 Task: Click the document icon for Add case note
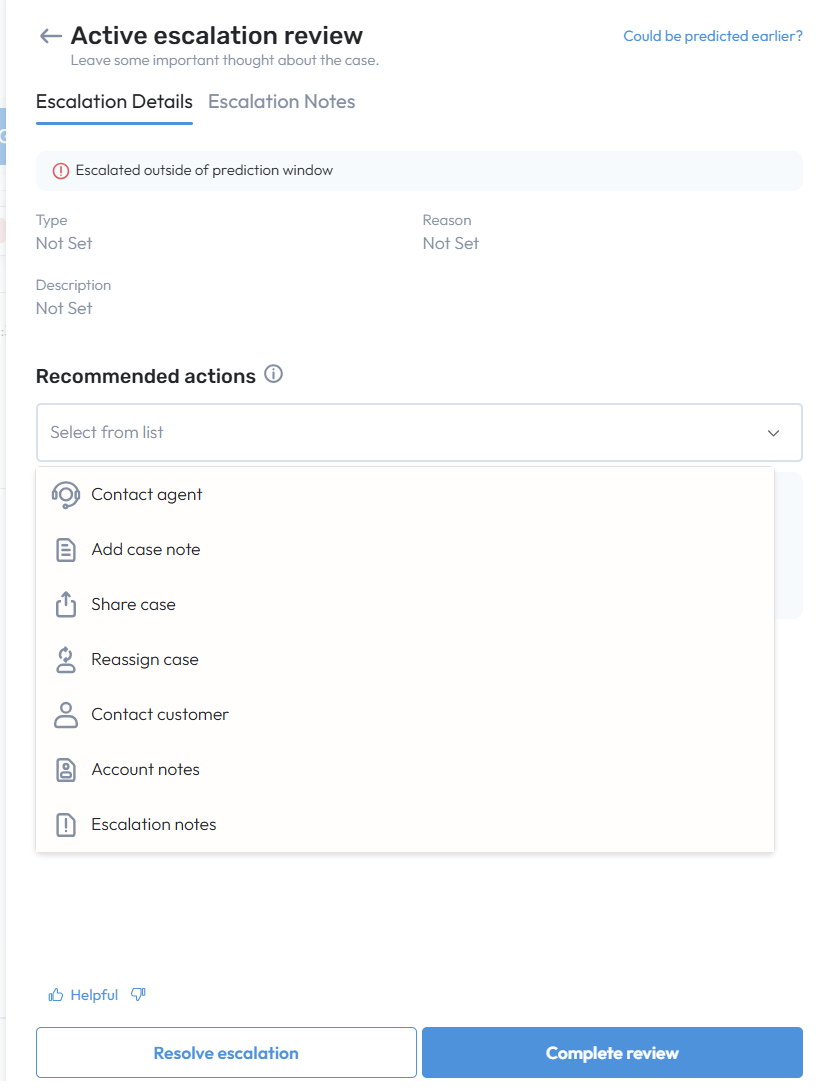click(65, 550)
